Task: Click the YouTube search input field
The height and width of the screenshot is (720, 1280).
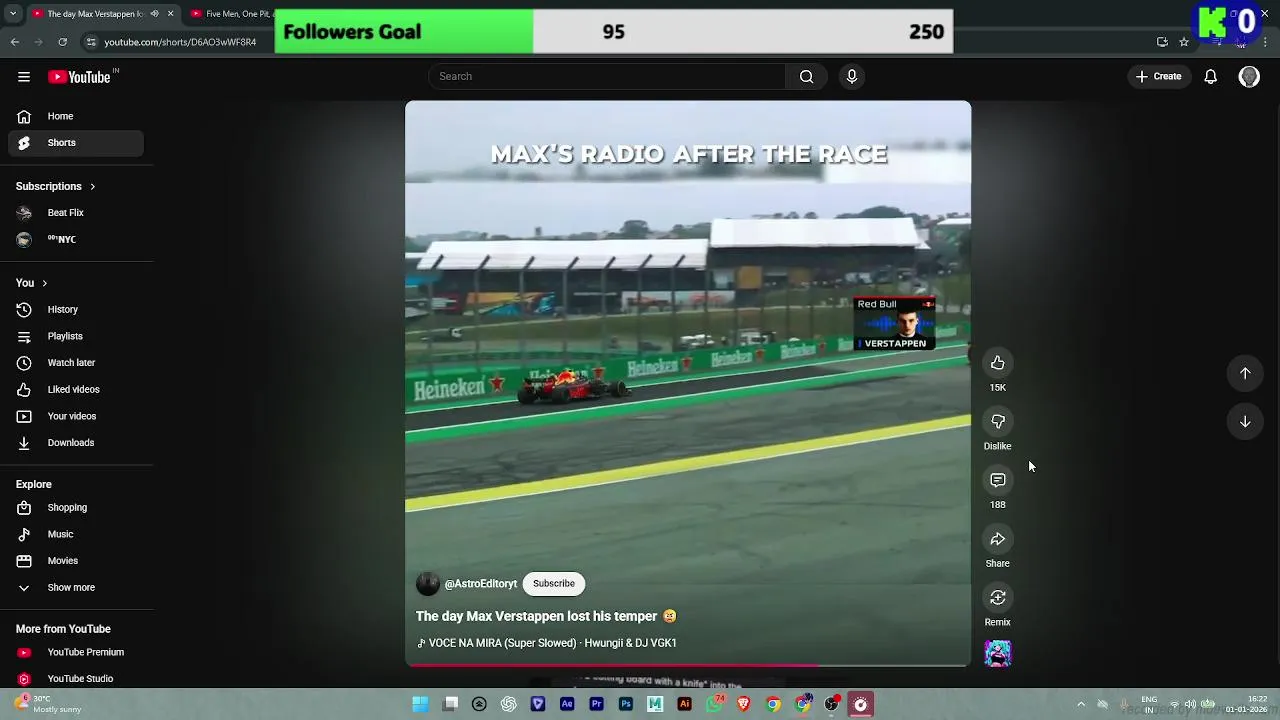Action: (x=608, y=77)
